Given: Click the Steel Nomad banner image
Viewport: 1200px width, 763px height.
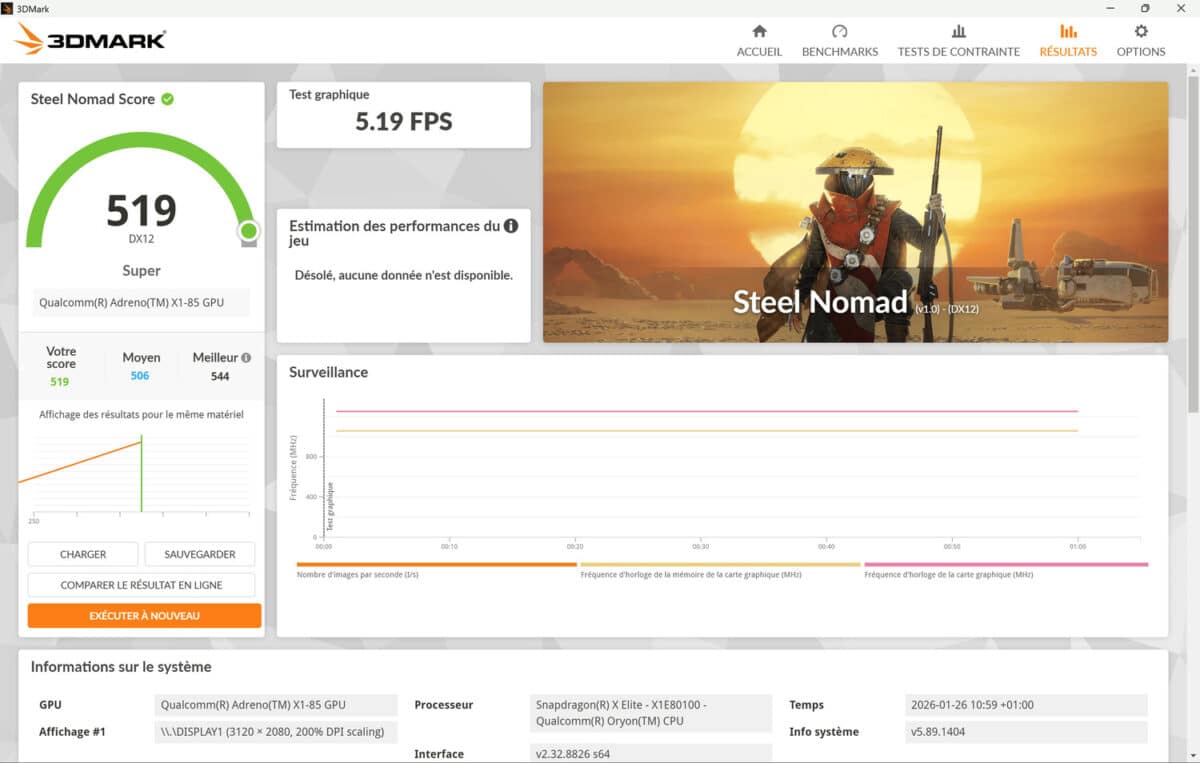Looking at the screenshot, I should (x=855, y=212).
